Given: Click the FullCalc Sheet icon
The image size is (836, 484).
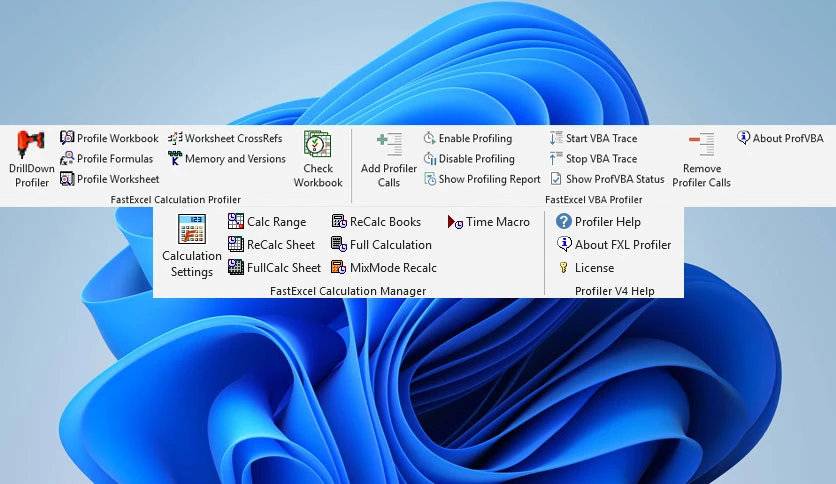Looking at the screenshot, I should click(236, 267).
